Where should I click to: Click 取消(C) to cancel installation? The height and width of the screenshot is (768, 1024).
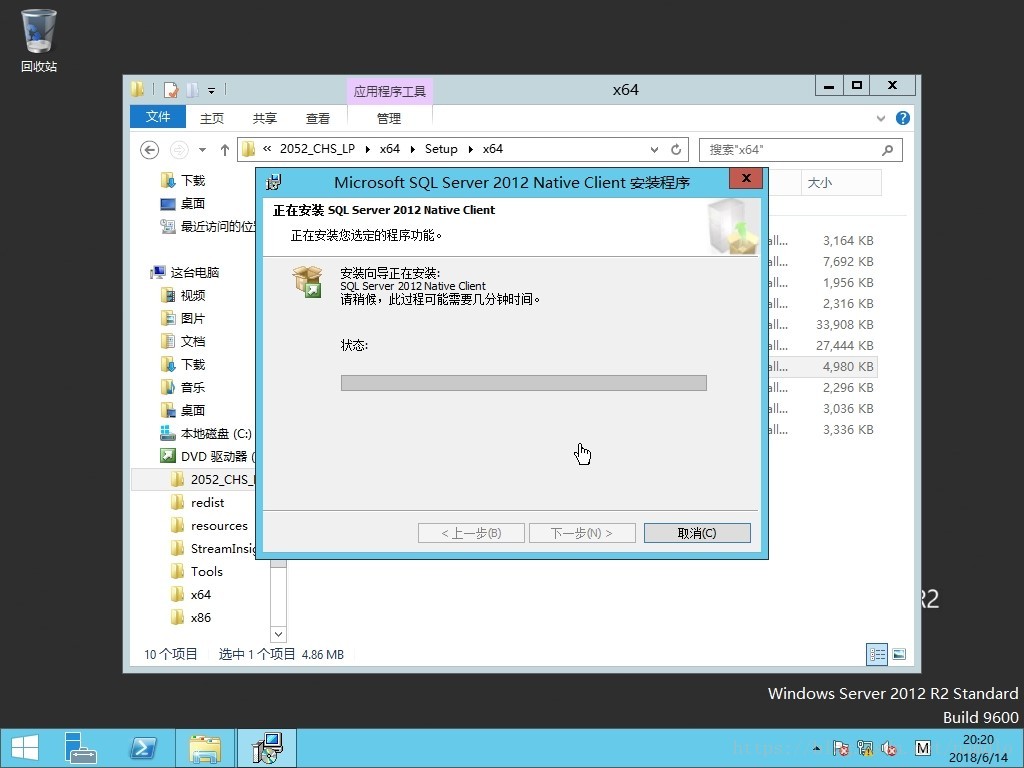(x=697, y=533)
